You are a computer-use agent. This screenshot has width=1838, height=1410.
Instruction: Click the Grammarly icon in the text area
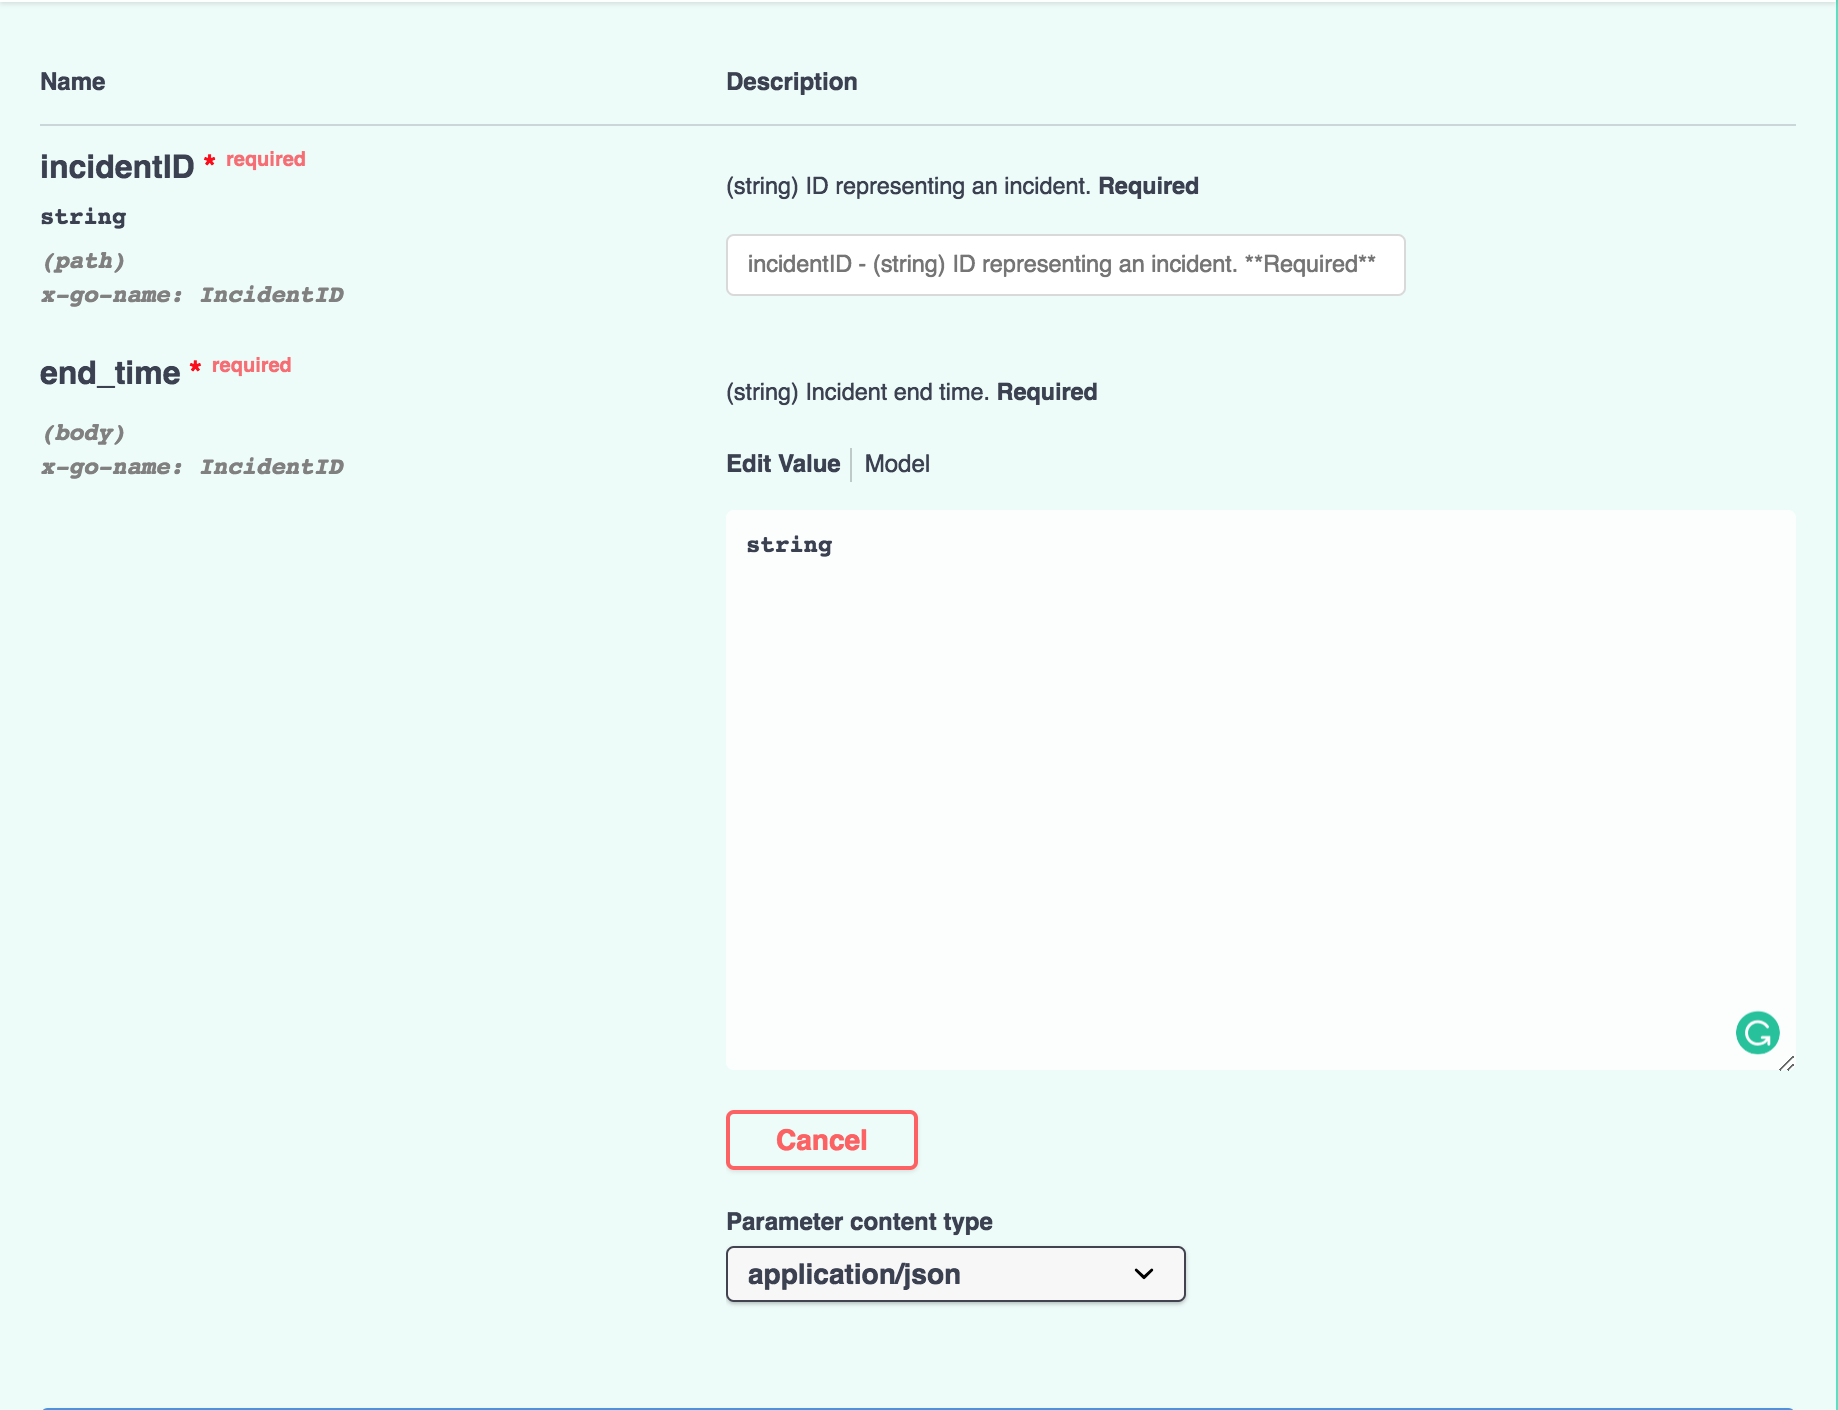click(x=1757, y=1033)
